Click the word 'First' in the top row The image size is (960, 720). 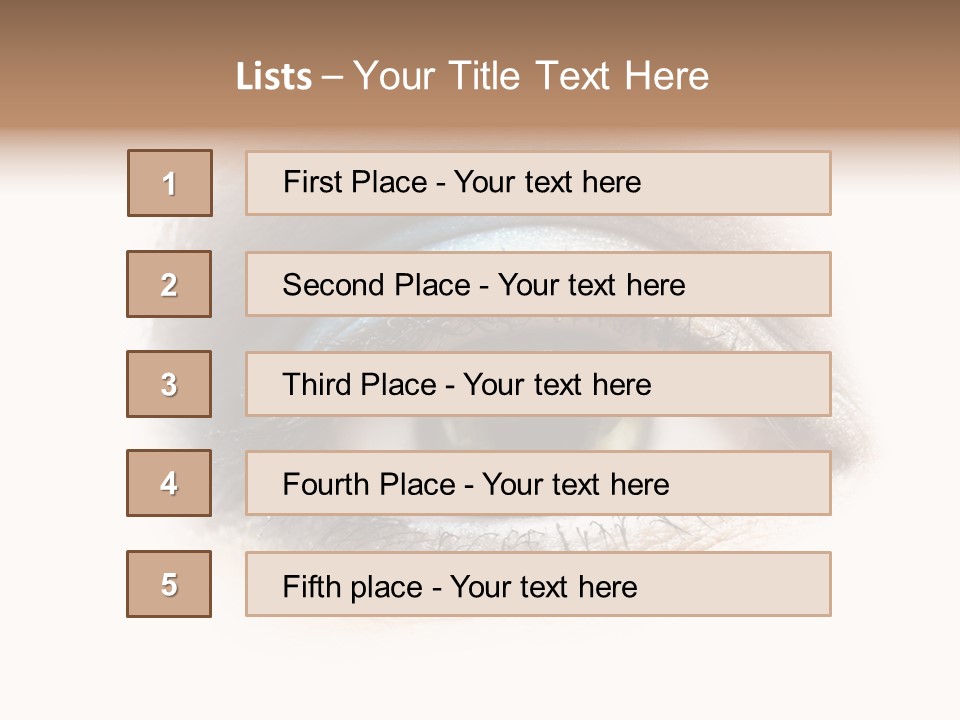click(x=310, y=183)
